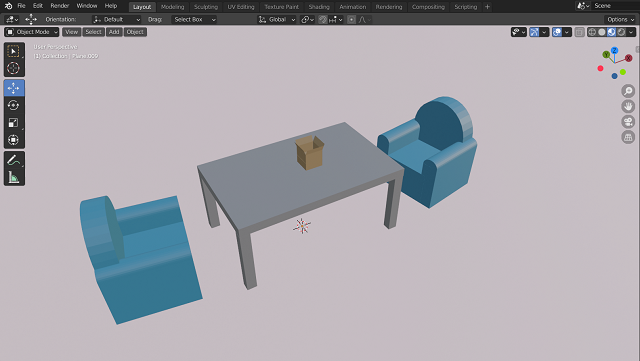Open the viewport Select menu button

point(93,32)
